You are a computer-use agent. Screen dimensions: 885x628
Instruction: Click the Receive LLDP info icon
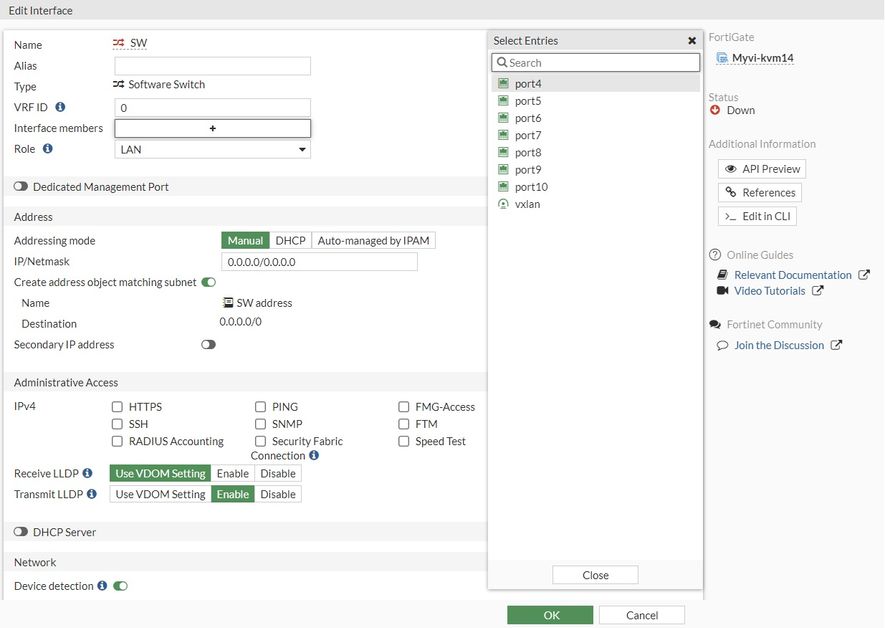click(x=88, y=473)
